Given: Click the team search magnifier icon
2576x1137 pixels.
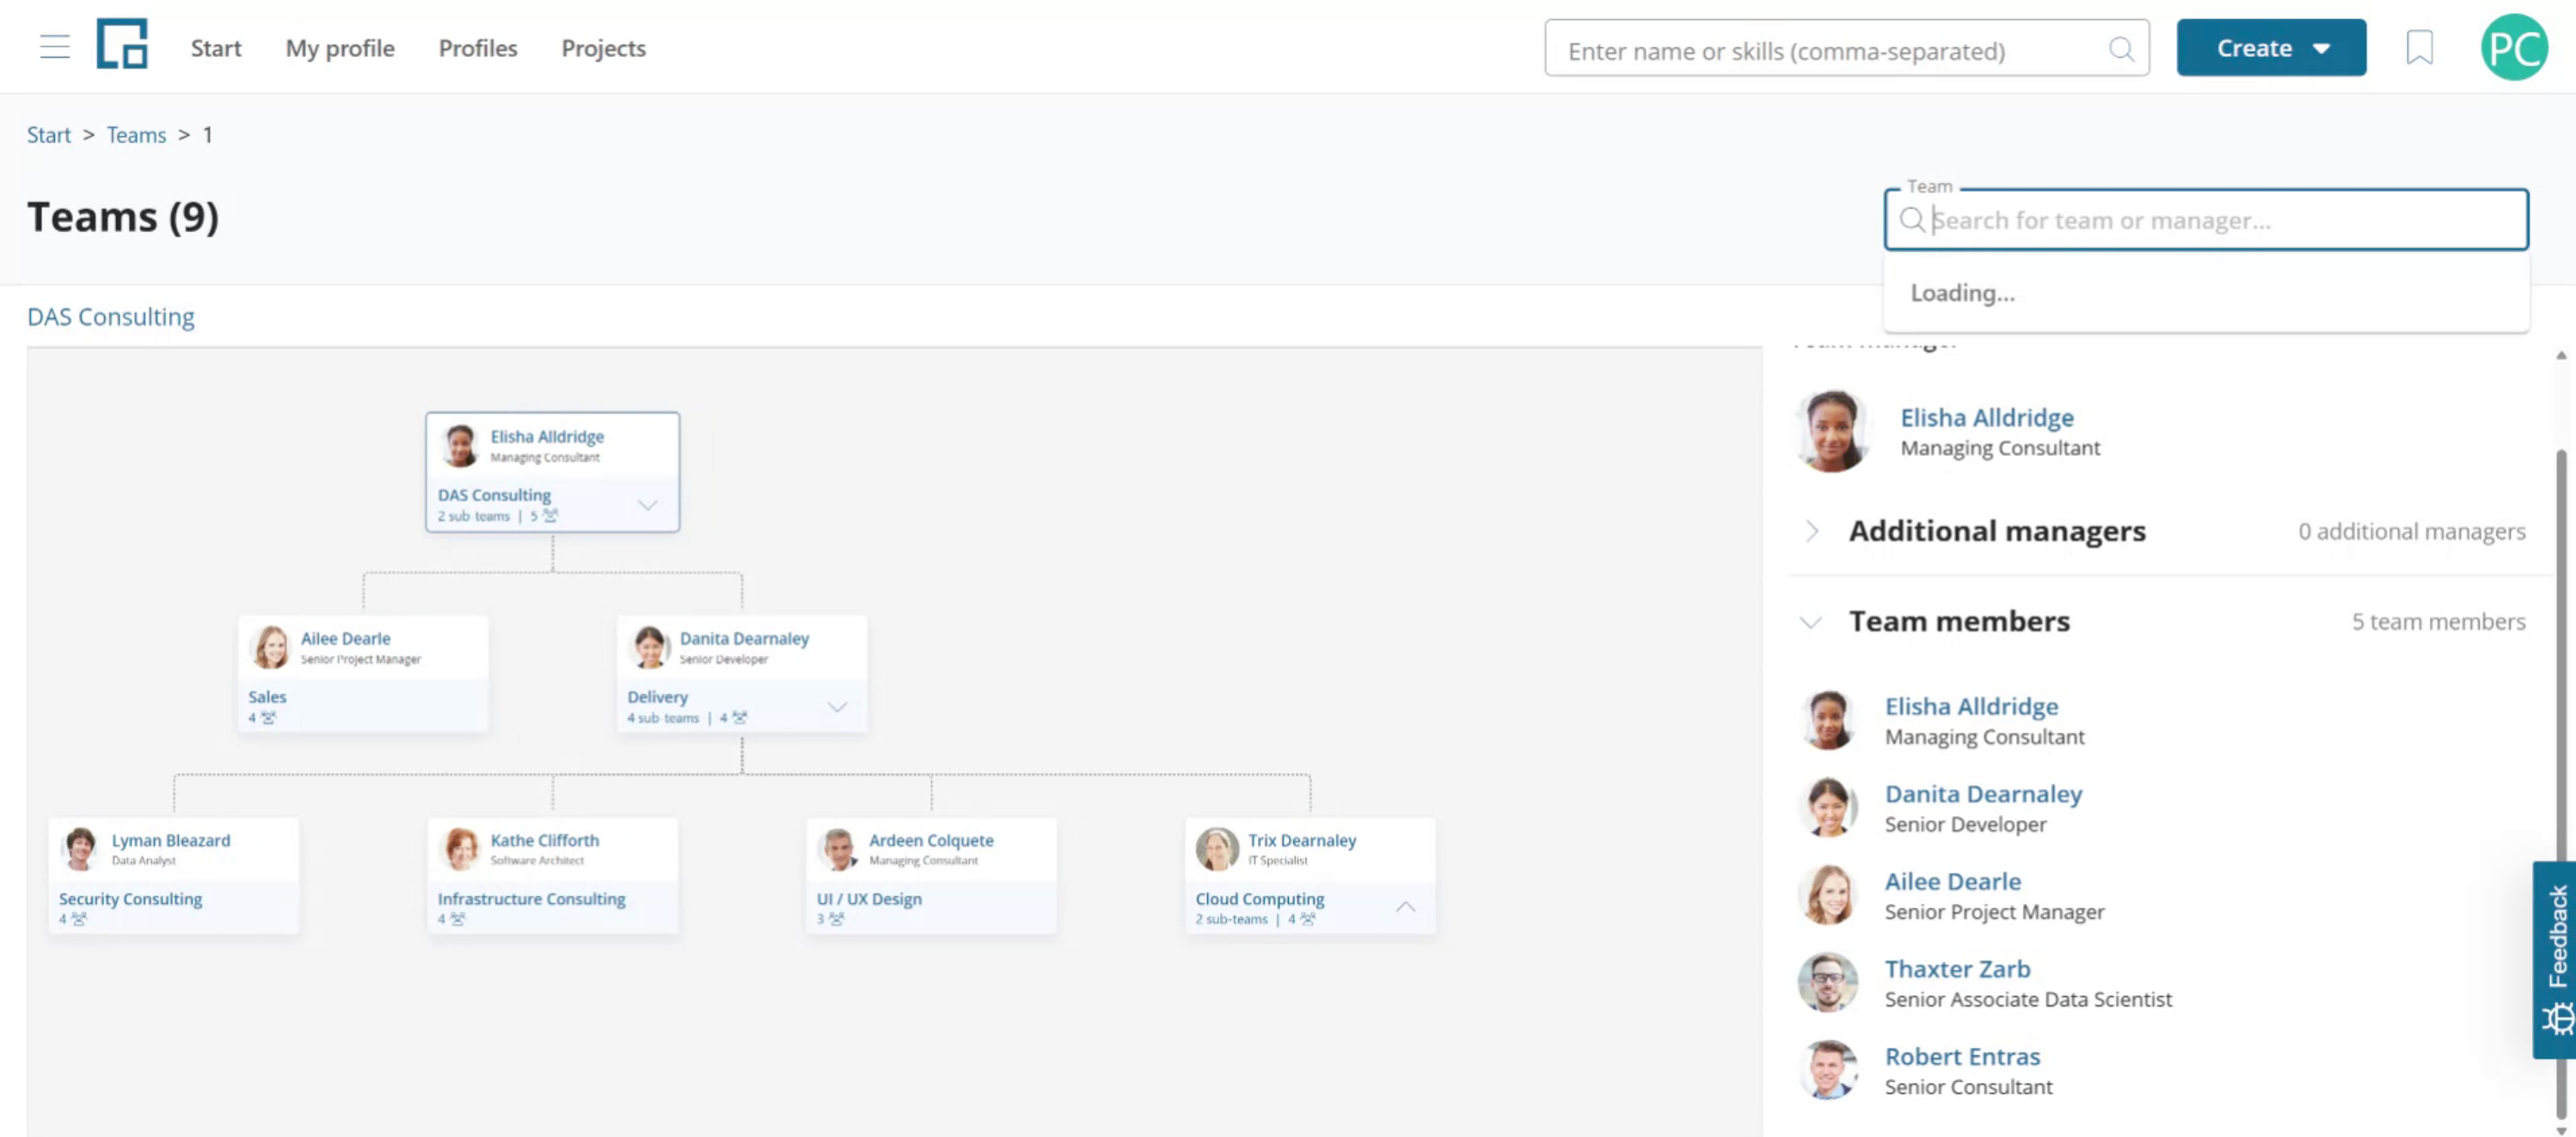Looking at the screenshot, I should [1911, 220].
